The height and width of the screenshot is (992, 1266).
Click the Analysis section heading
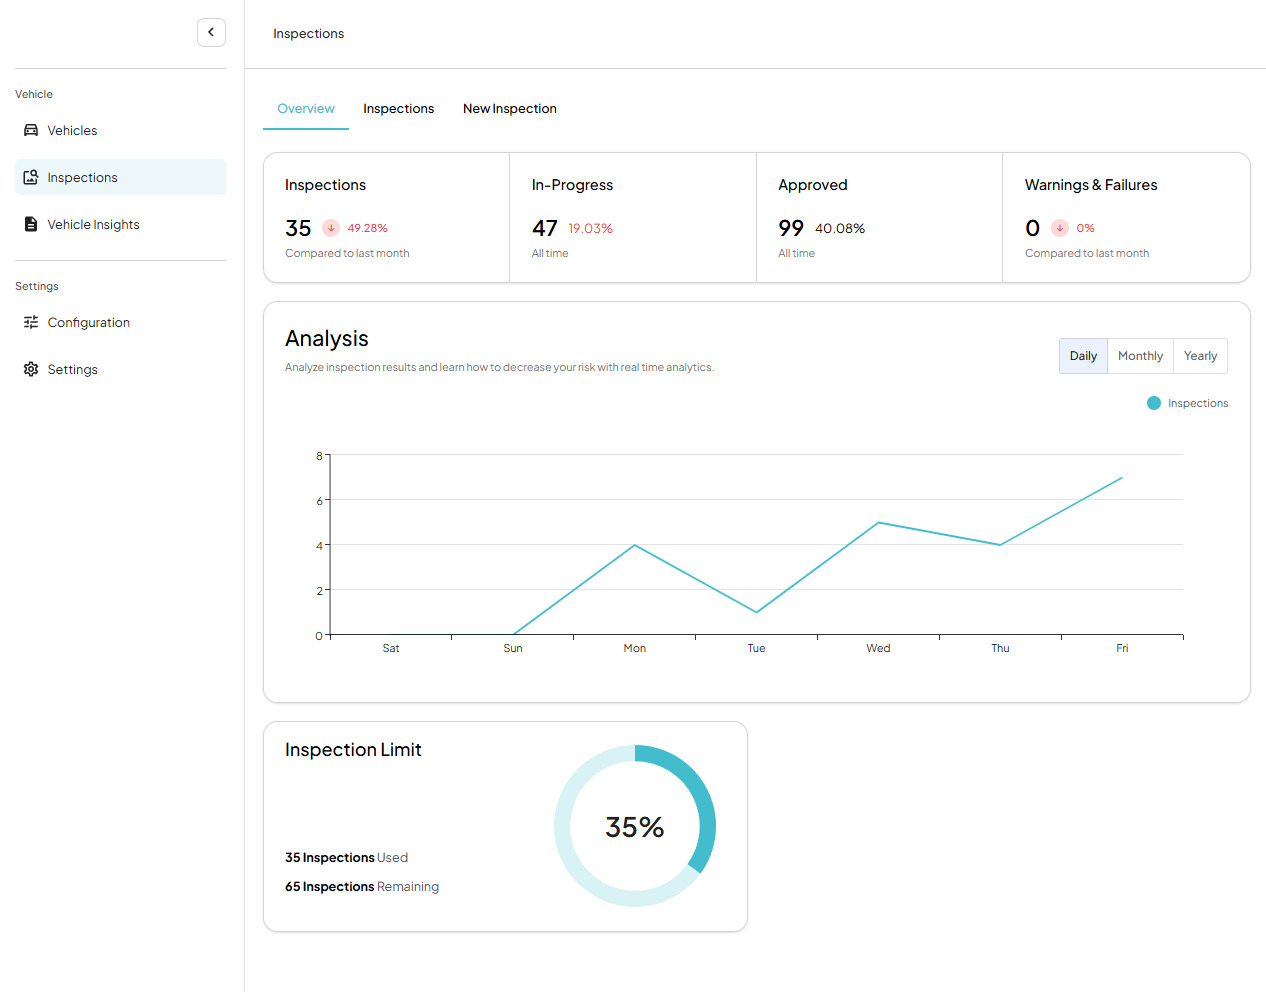coord(327,339)
